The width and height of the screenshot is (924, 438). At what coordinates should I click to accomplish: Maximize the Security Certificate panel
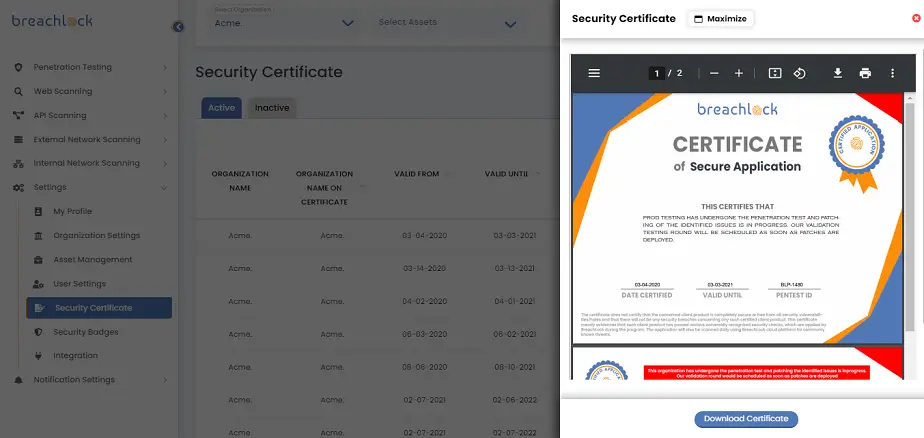pyautogui.click(x=721, y=19)
